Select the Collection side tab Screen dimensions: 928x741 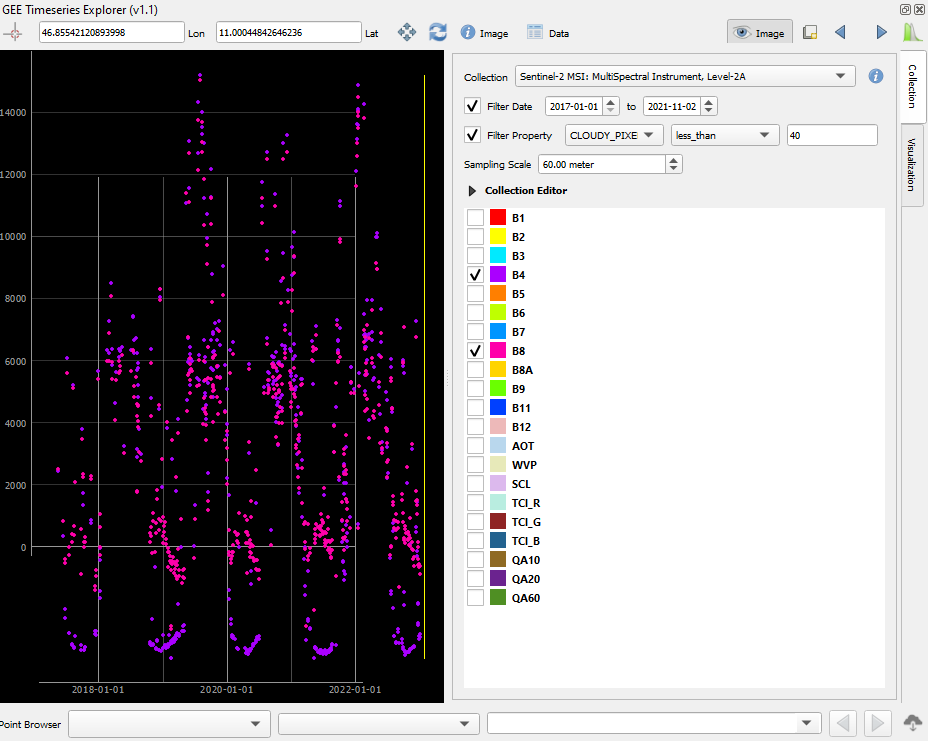912,86
